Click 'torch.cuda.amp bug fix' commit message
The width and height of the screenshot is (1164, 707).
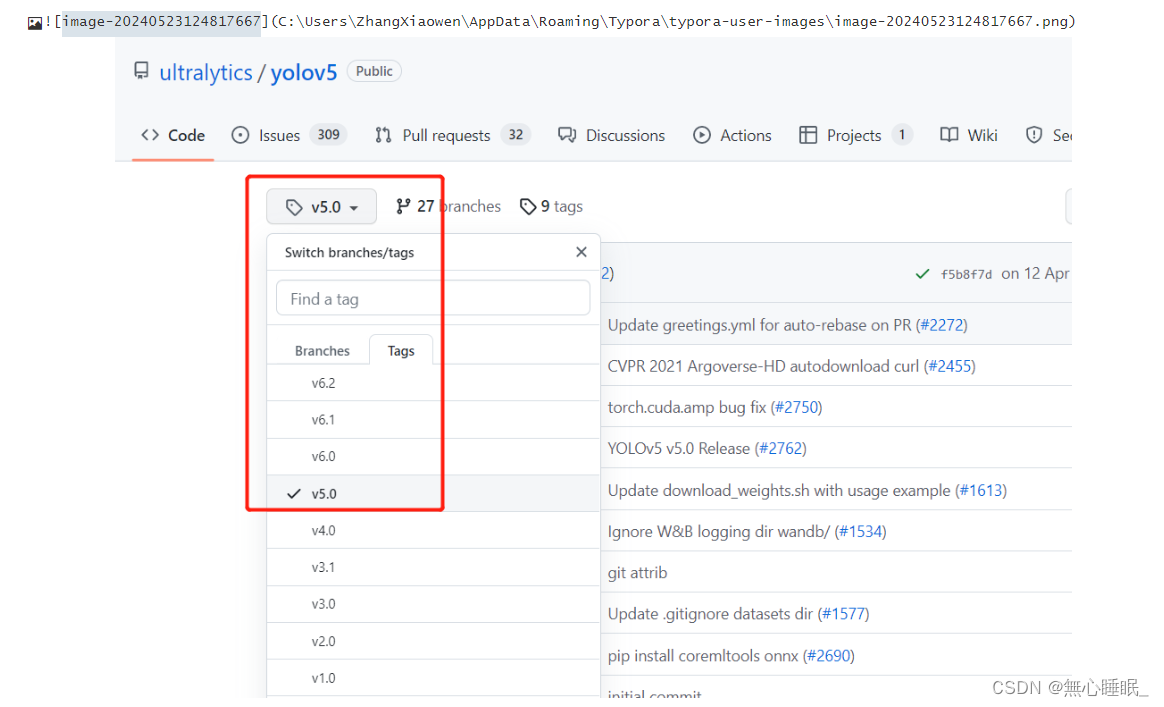[x=687, y=407]
